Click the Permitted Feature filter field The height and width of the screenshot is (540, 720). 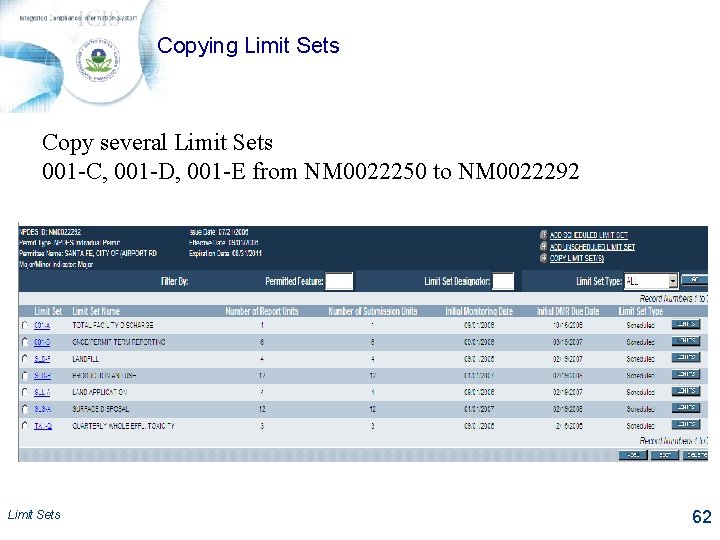[340, 281]
